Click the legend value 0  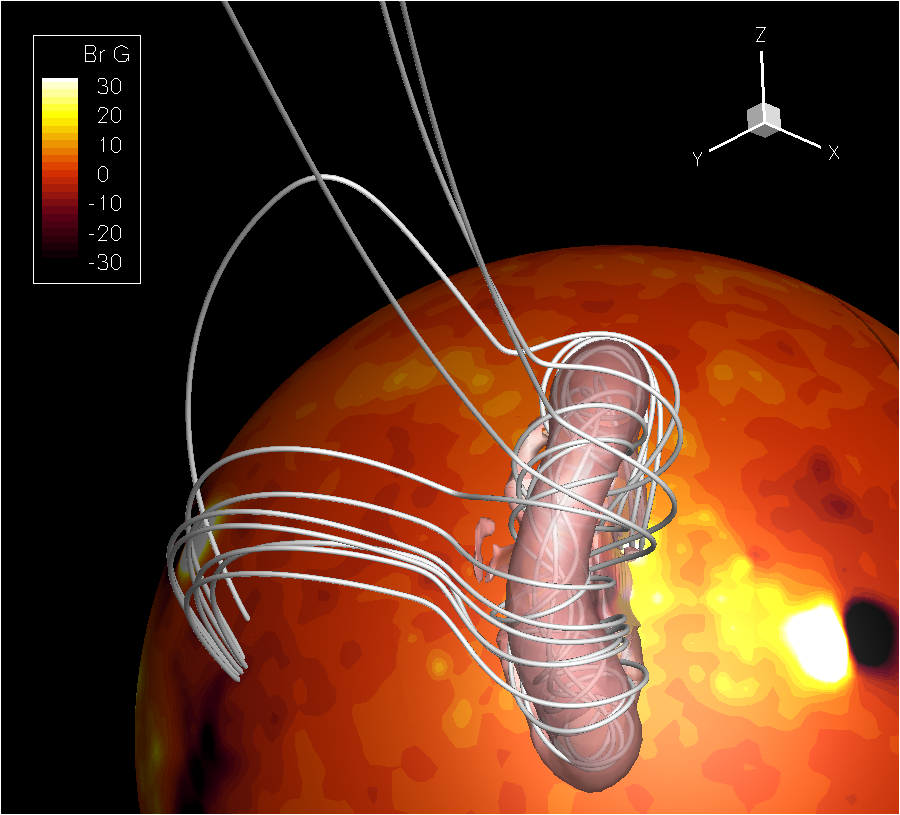click(x=103, y=174)
